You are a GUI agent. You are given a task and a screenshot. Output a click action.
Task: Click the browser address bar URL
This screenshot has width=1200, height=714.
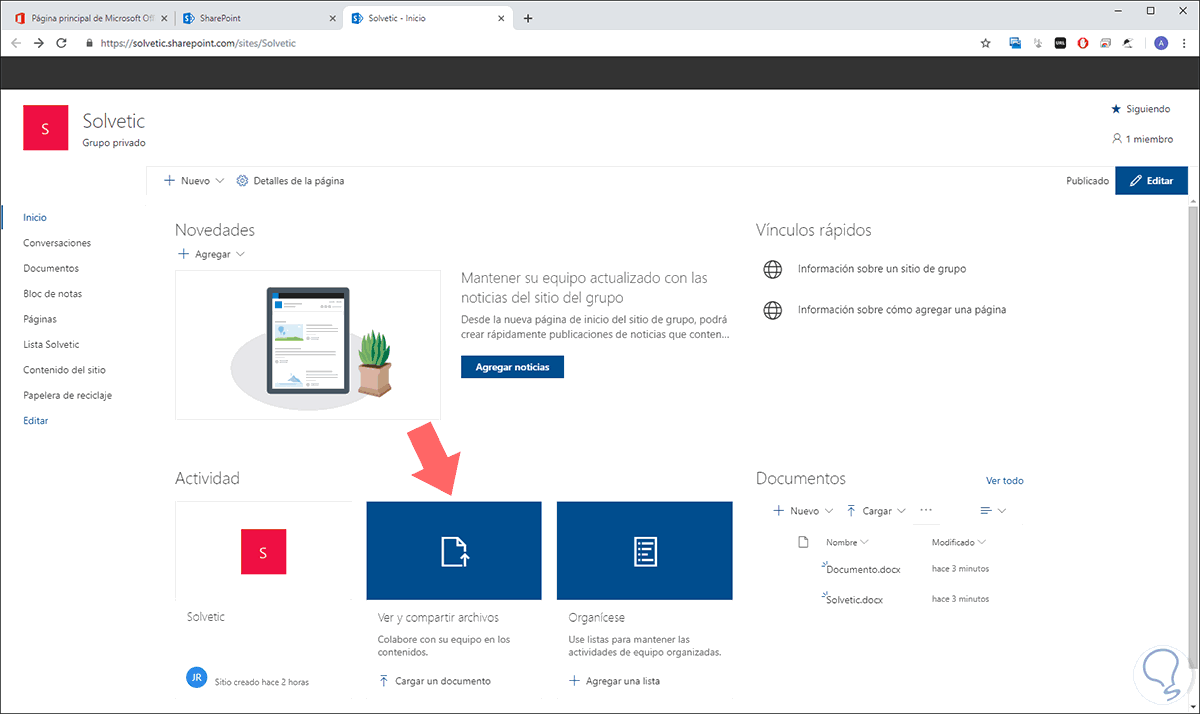[x=198, y=43]
